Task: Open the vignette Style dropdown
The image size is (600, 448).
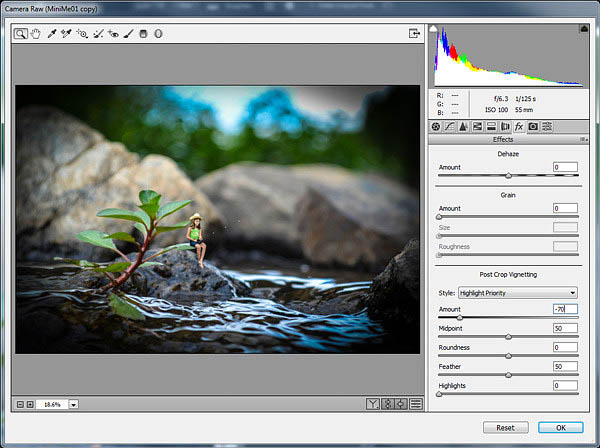Action: click(x=516, y=293)
